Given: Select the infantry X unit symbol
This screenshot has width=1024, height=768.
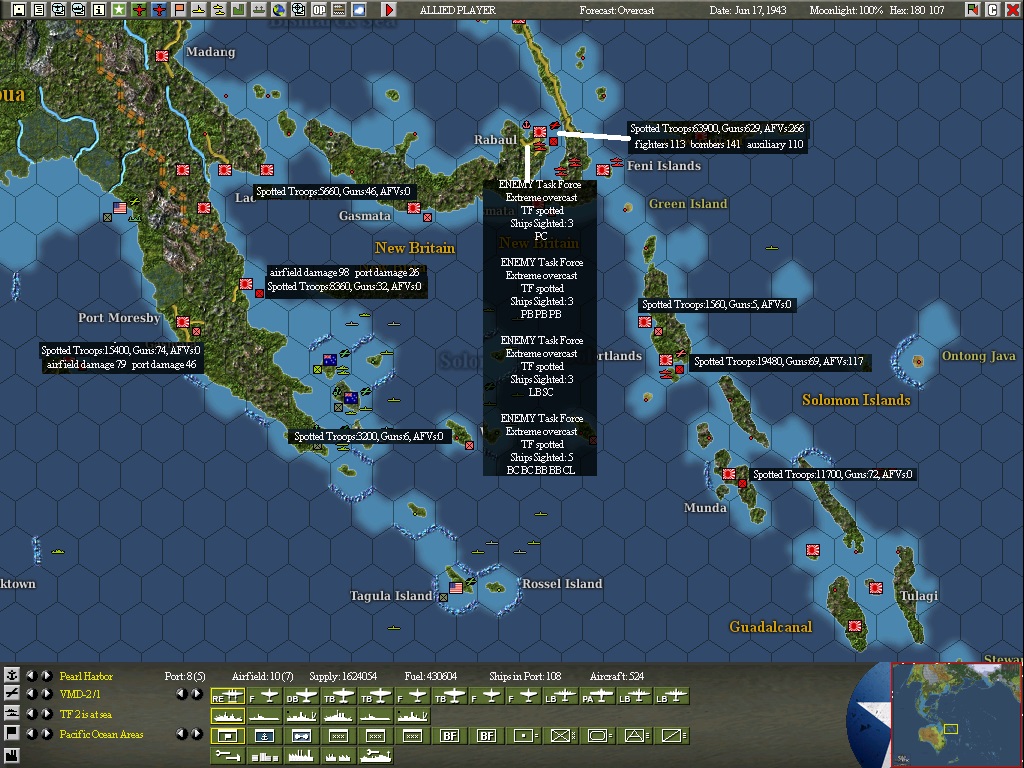Looking at the screenshot, I should (560, 736).
